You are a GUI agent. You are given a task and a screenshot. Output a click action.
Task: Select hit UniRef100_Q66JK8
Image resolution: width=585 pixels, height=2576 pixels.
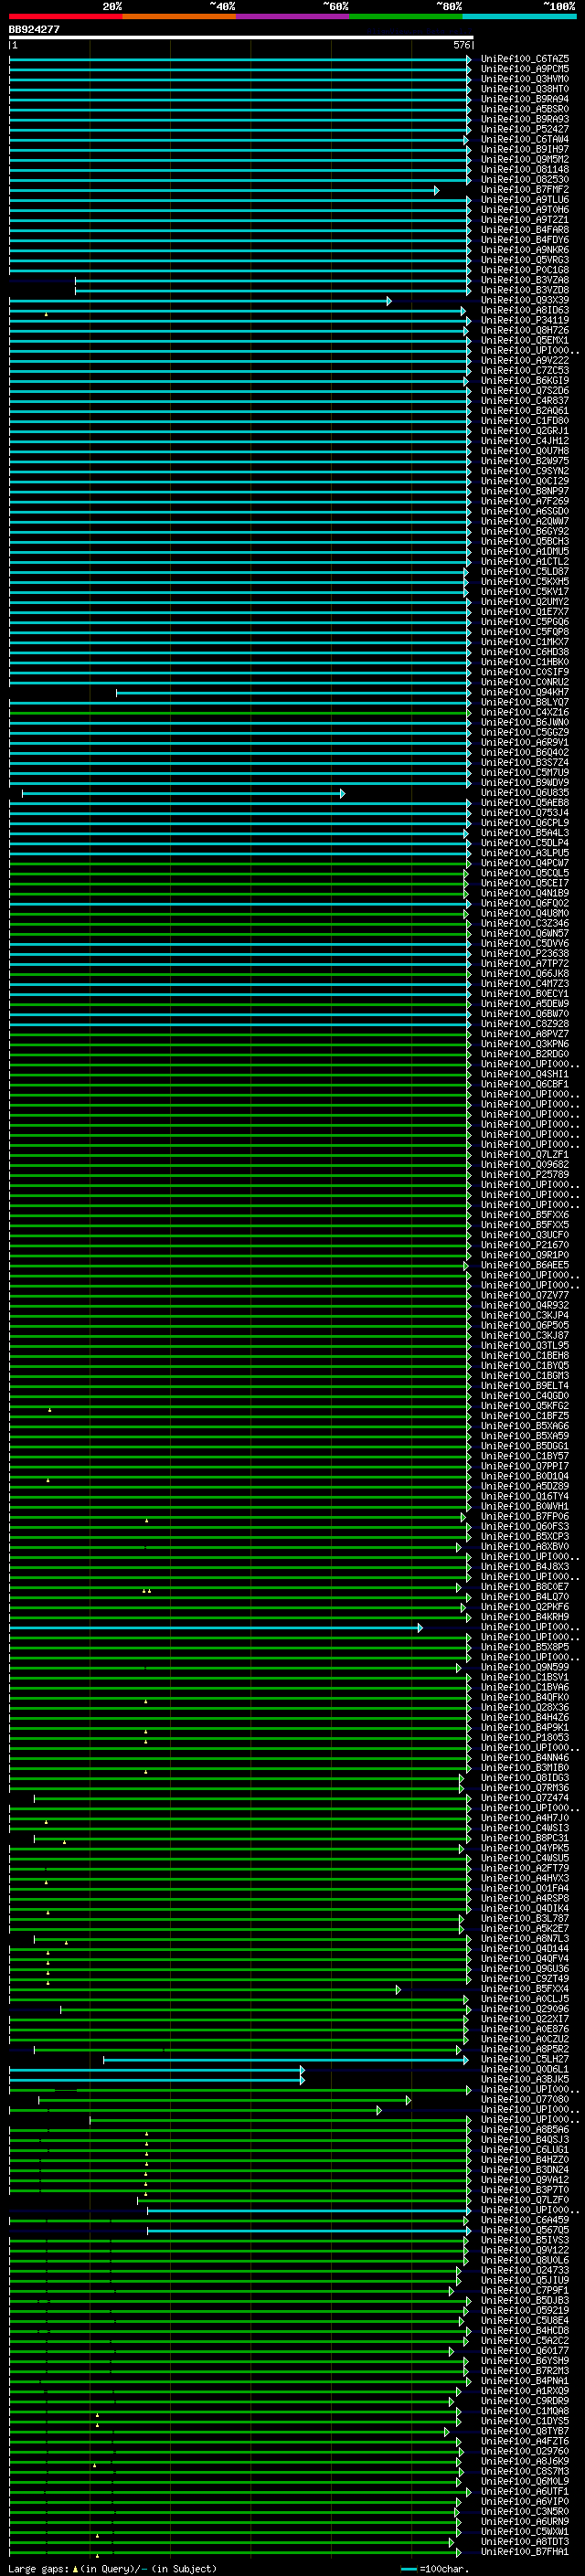point(525,973)
